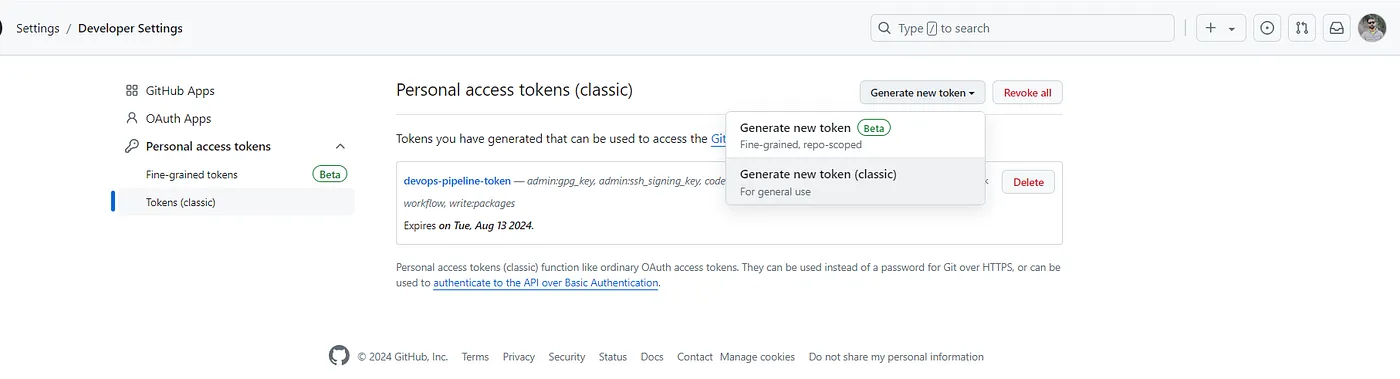Click the Developer Settings breadcrumb
This screenshot has width=1400, height=379.
(130, 28)
